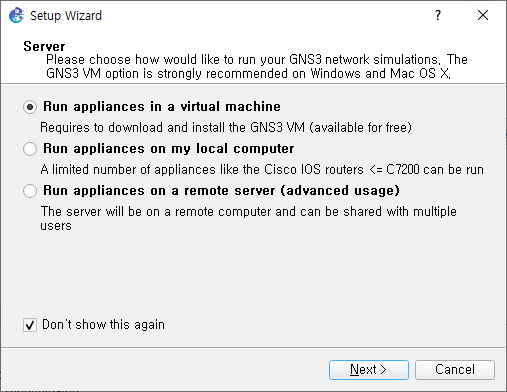Viewport: 507px width, 392px height.
Task: Choose the local computer radio button
Action: point(30,149)
